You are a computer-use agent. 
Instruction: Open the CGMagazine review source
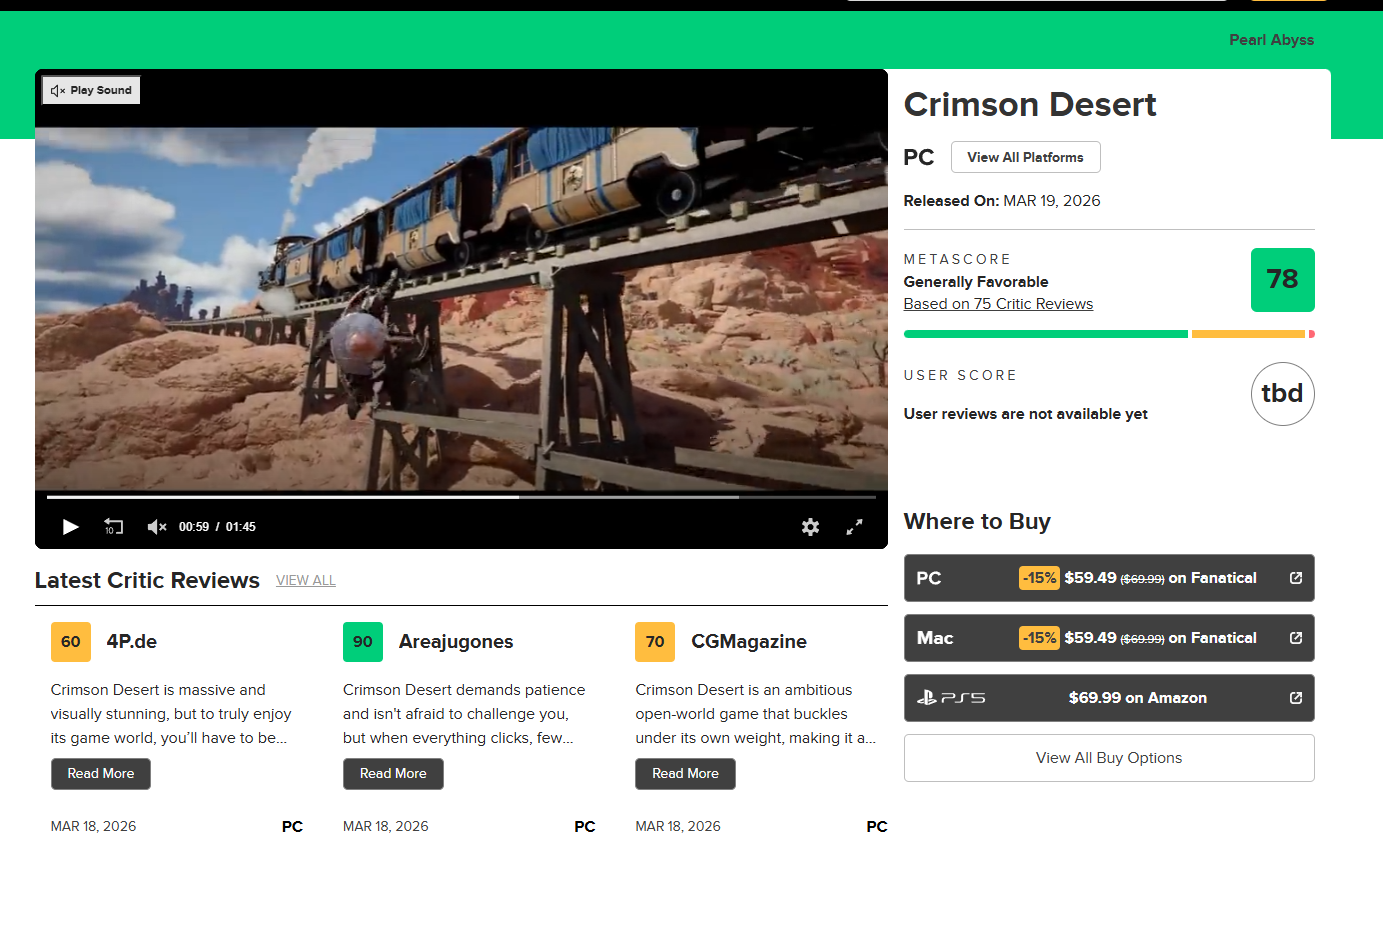[749, 642]
